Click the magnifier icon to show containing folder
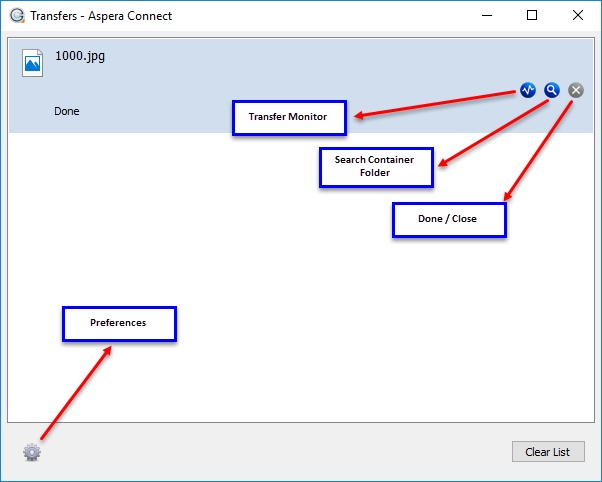The width and height of the screenshot is (602, 482). [551, 90]
